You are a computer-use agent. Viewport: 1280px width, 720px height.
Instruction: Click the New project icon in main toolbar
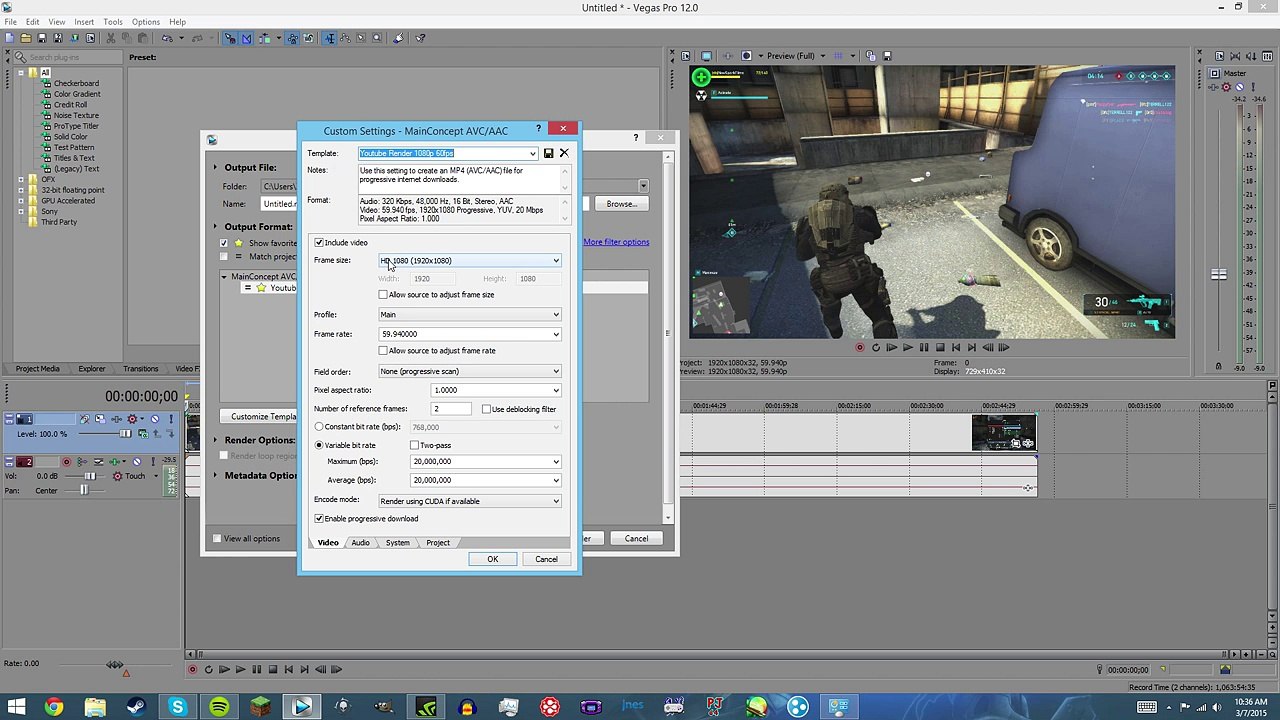click(x=9, y=38)
